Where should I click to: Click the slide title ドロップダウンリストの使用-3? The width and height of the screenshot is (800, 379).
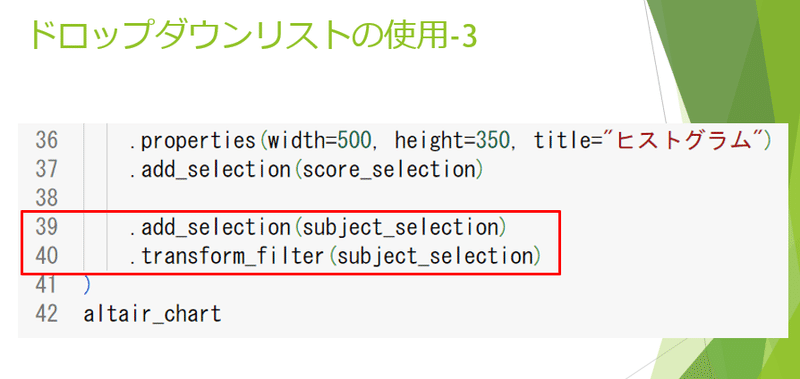(x=254, y=36)
